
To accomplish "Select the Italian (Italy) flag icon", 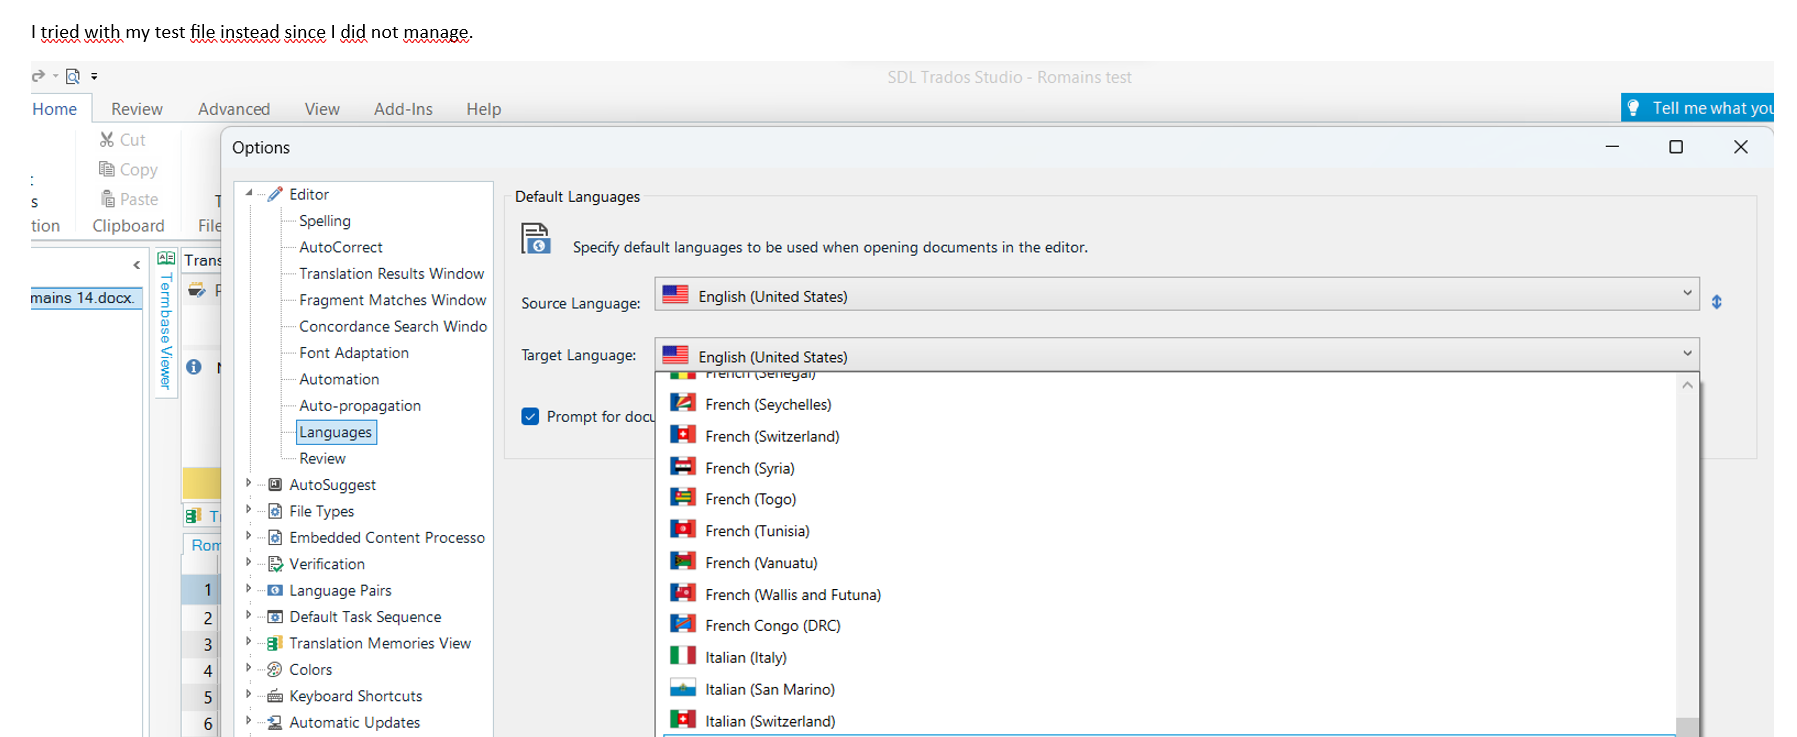I will 683,656.
